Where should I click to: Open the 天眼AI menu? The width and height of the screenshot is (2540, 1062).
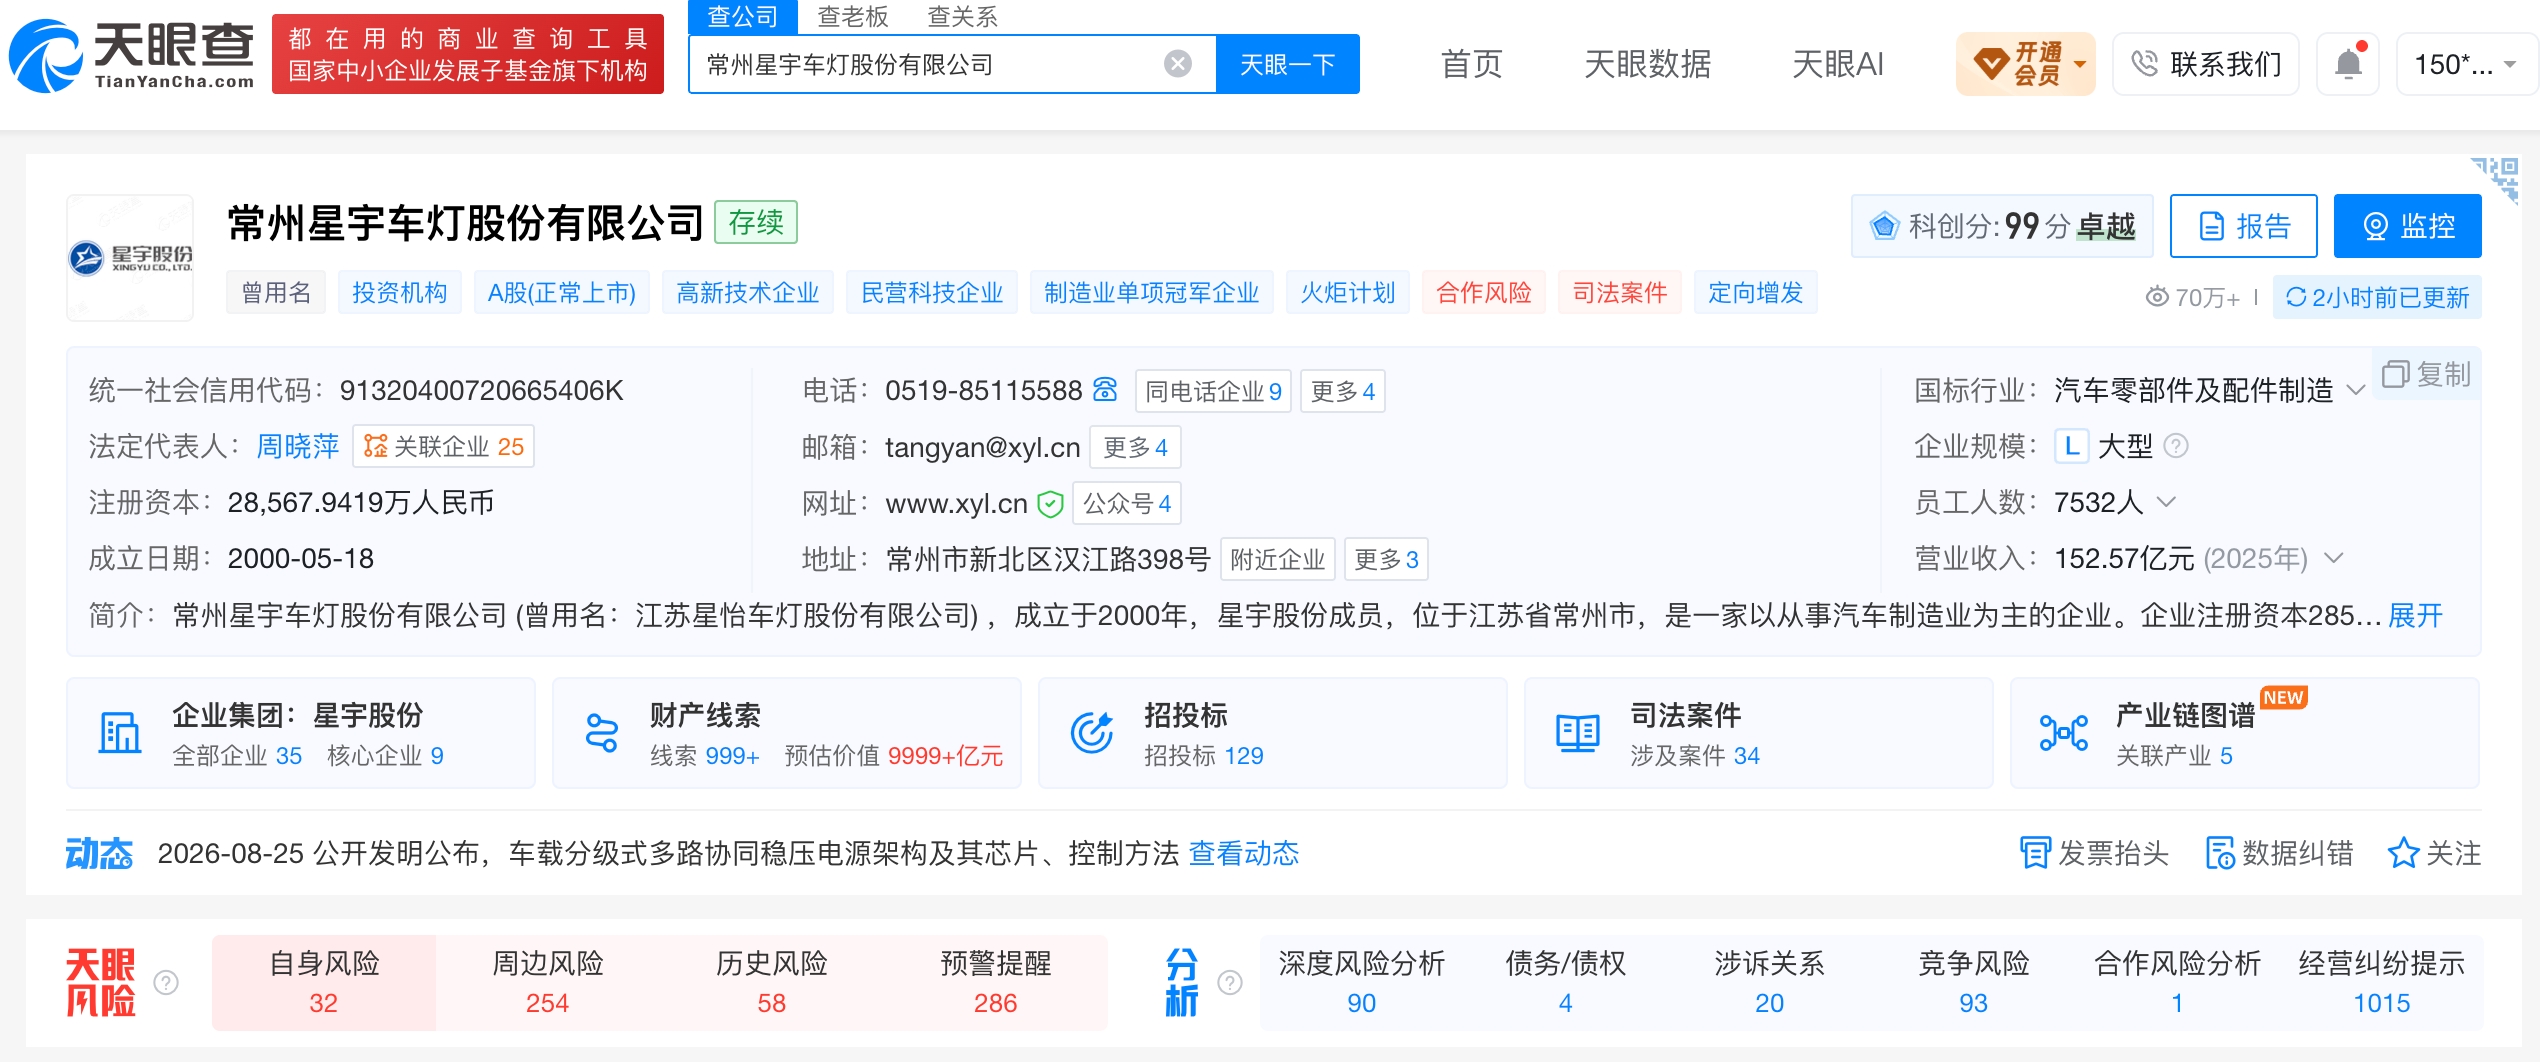tap(1838, 64)
